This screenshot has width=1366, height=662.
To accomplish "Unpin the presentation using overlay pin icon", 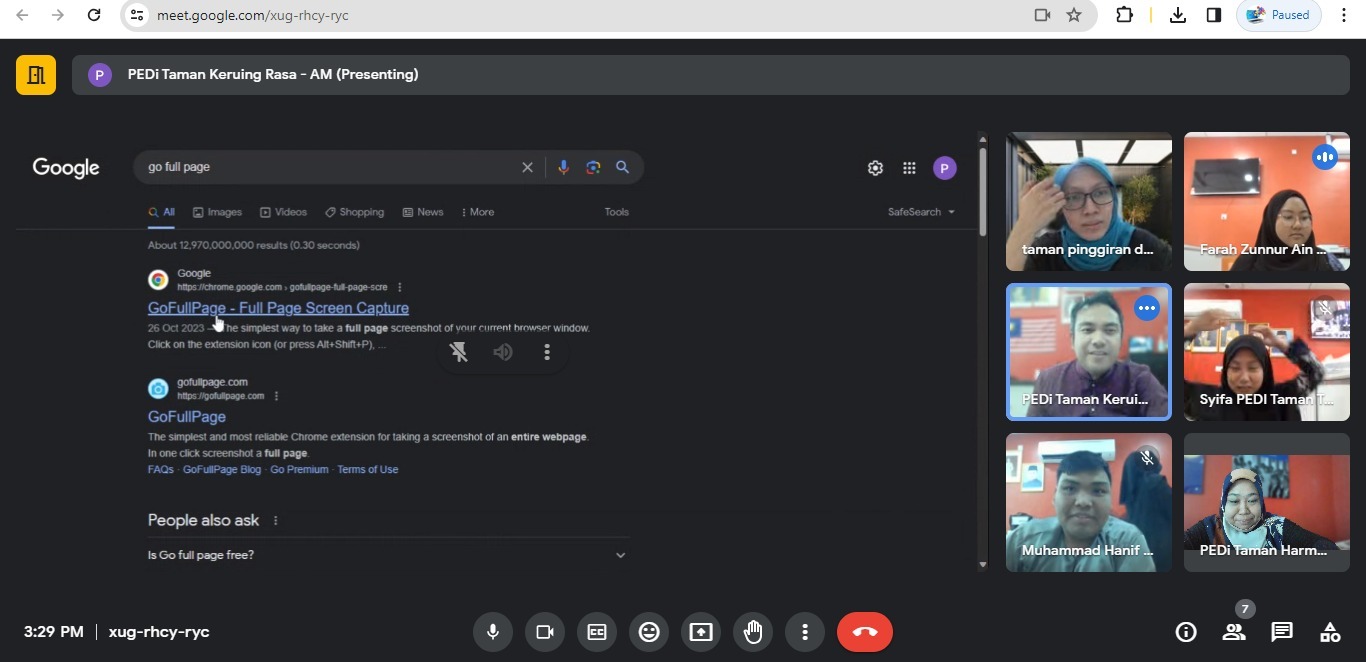I will point(459,352).
